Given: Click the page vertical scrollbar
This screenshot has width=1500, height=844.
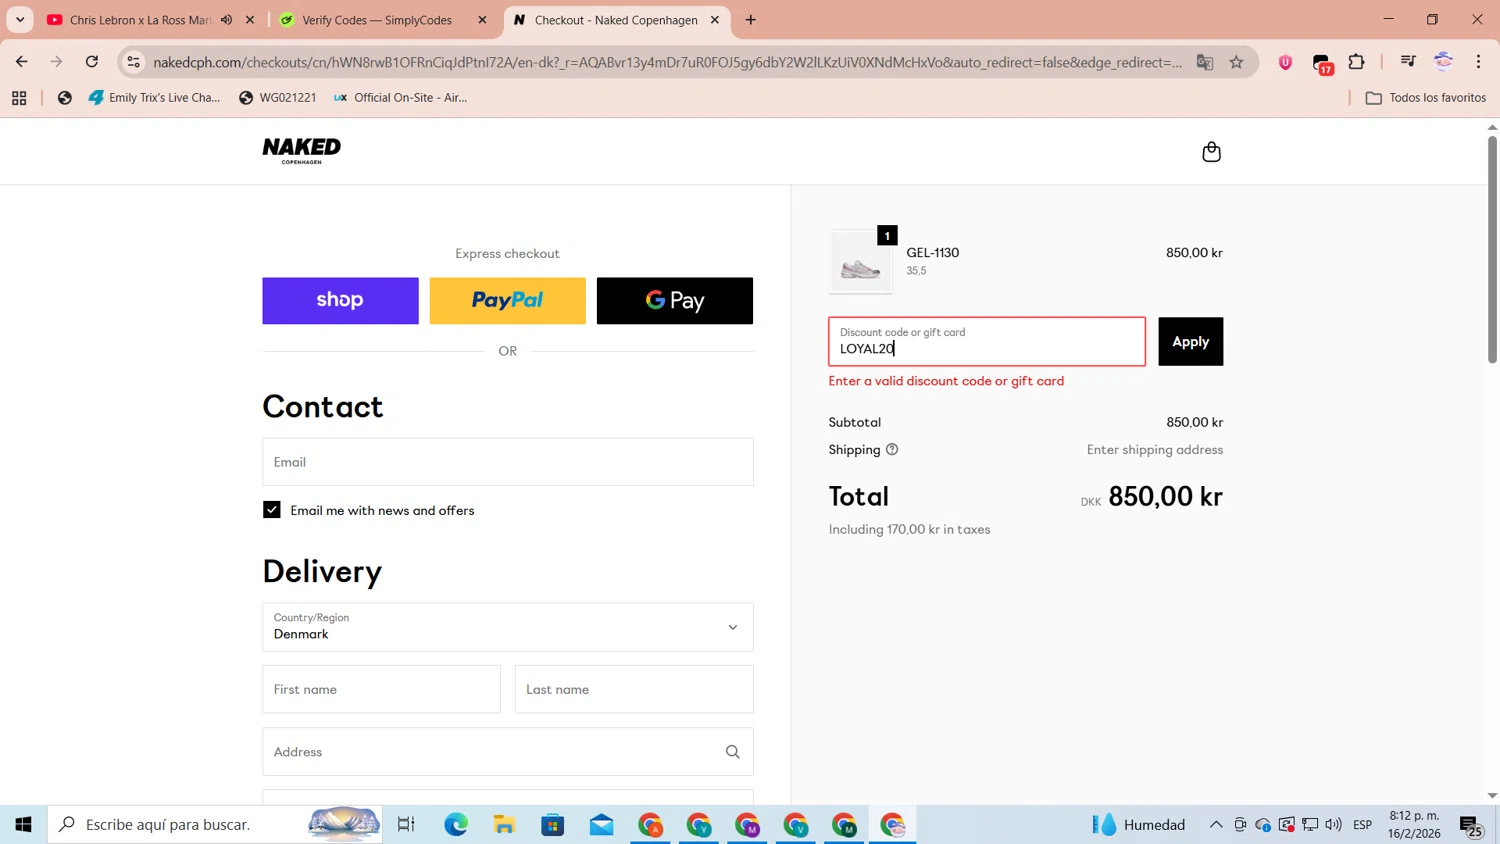Looking at the screenshot, I should point(1492,250).
